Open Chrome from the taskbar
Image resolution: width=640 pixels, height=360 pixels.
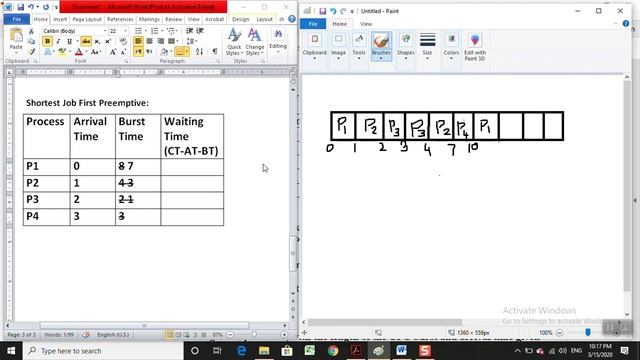(x=333, y=351)
